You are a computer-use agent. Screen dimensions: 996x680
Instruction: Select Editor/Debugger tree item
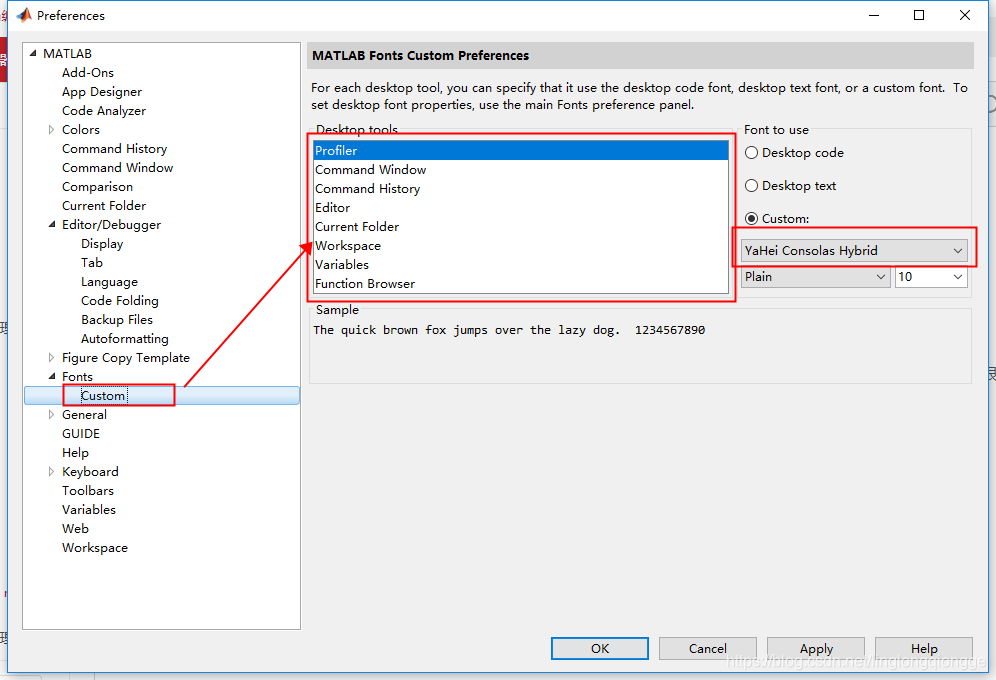click(111, 225)
